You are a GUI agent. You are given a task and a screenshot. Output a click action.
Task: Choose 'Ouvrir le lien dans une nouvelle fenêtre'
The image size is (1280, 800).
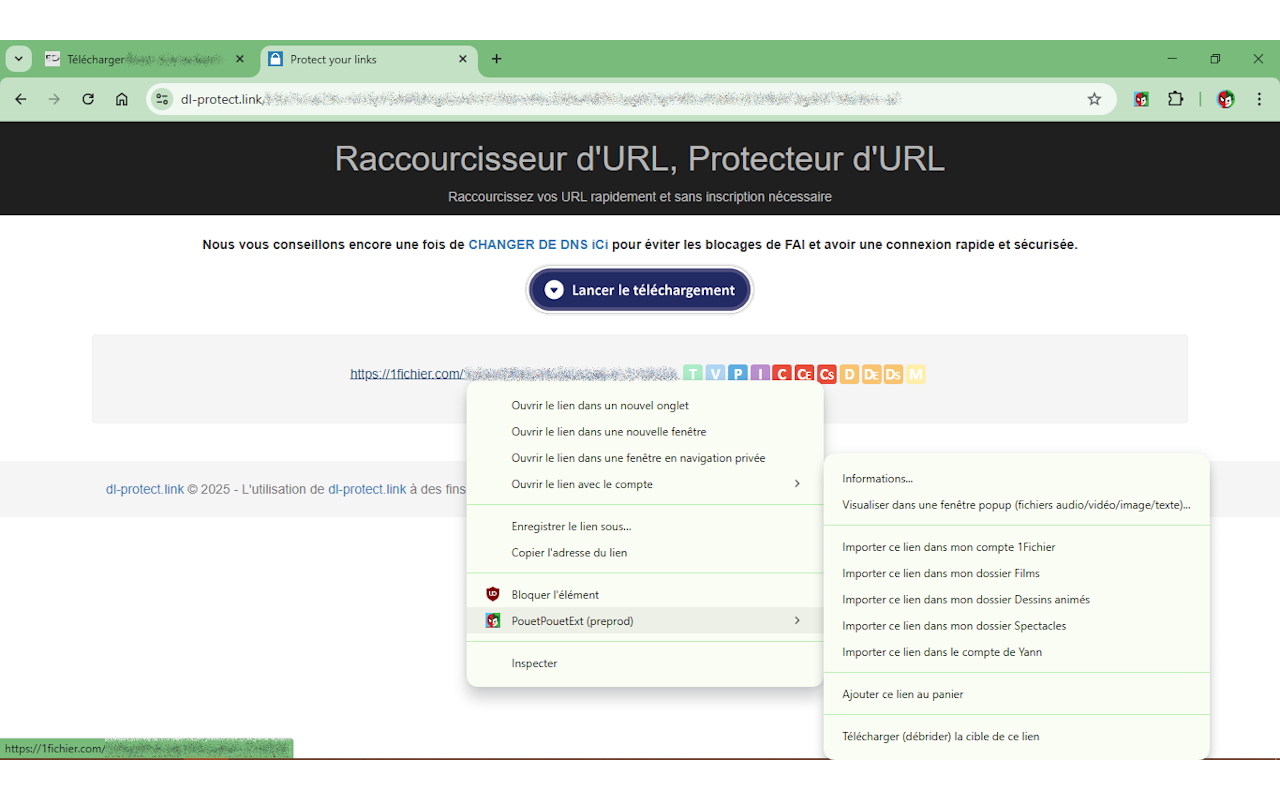point(645,432)
